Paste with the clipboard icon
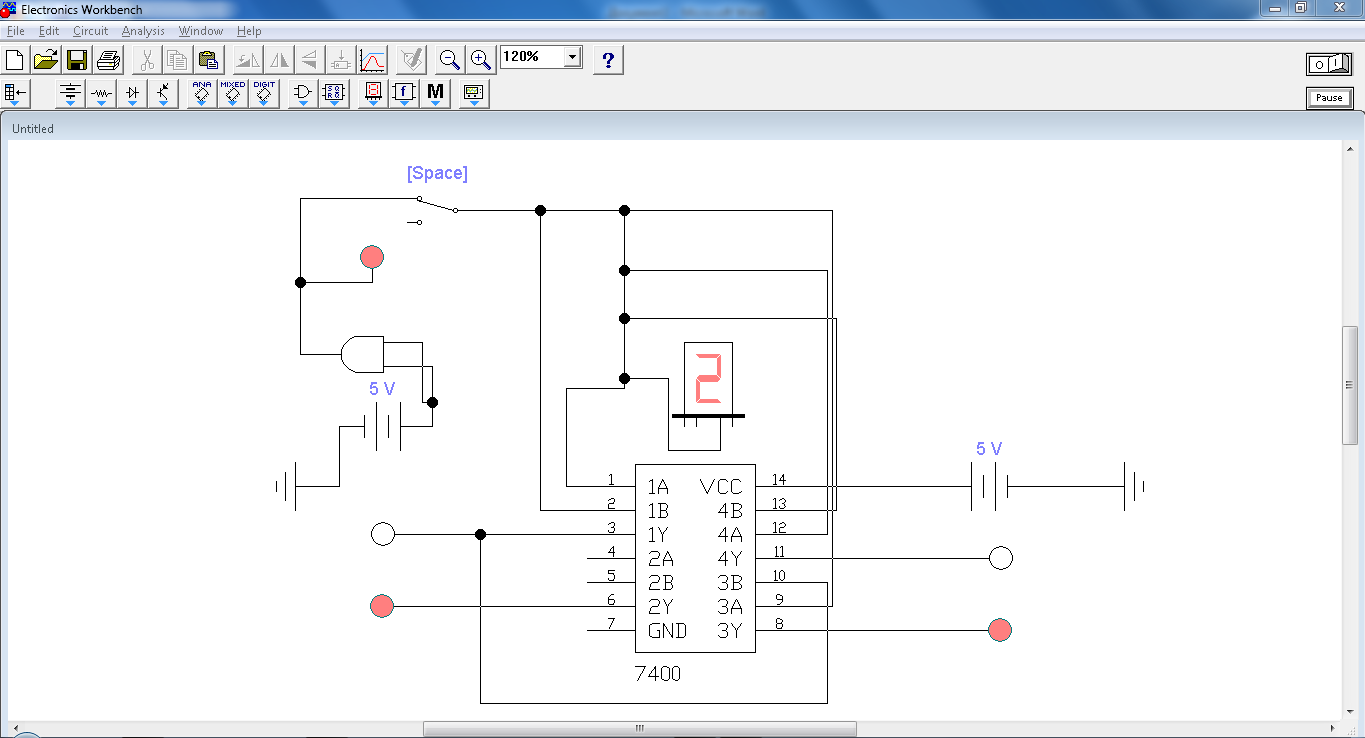 click(208, 60)
